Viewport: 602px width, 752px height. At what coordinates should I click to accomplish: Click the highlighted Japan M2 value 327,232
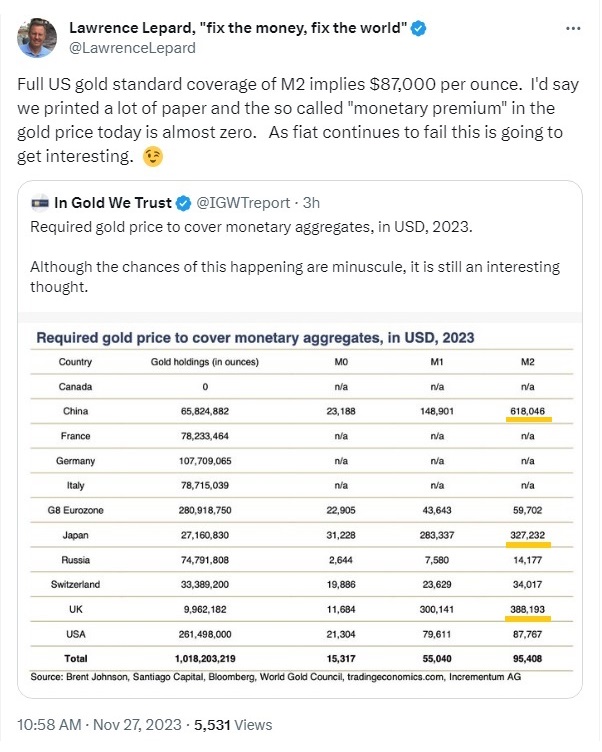click(x=528, y=535)
